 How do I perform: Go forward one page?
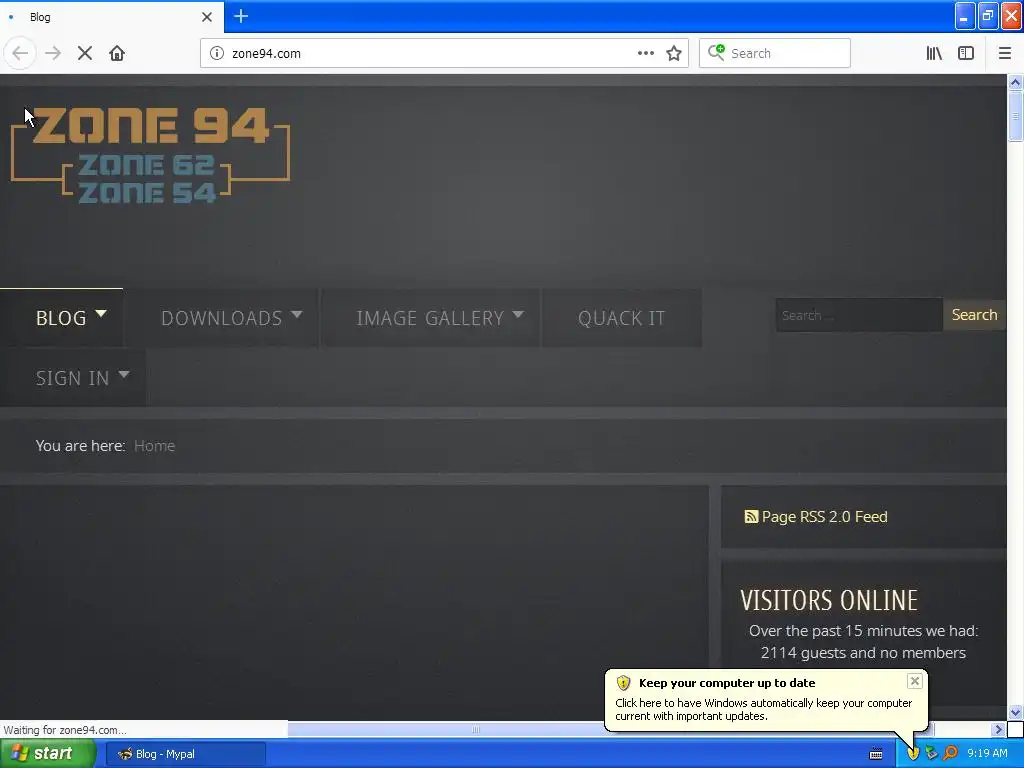(x=53, y=53)
